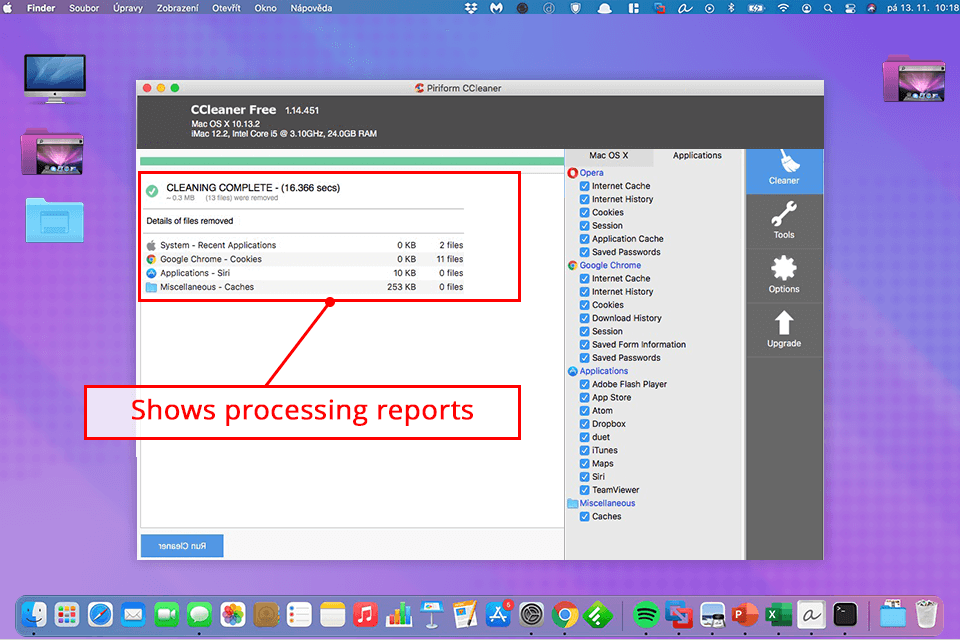Select the Applications - Siri result row
The image size is (960, 640).
304,273
